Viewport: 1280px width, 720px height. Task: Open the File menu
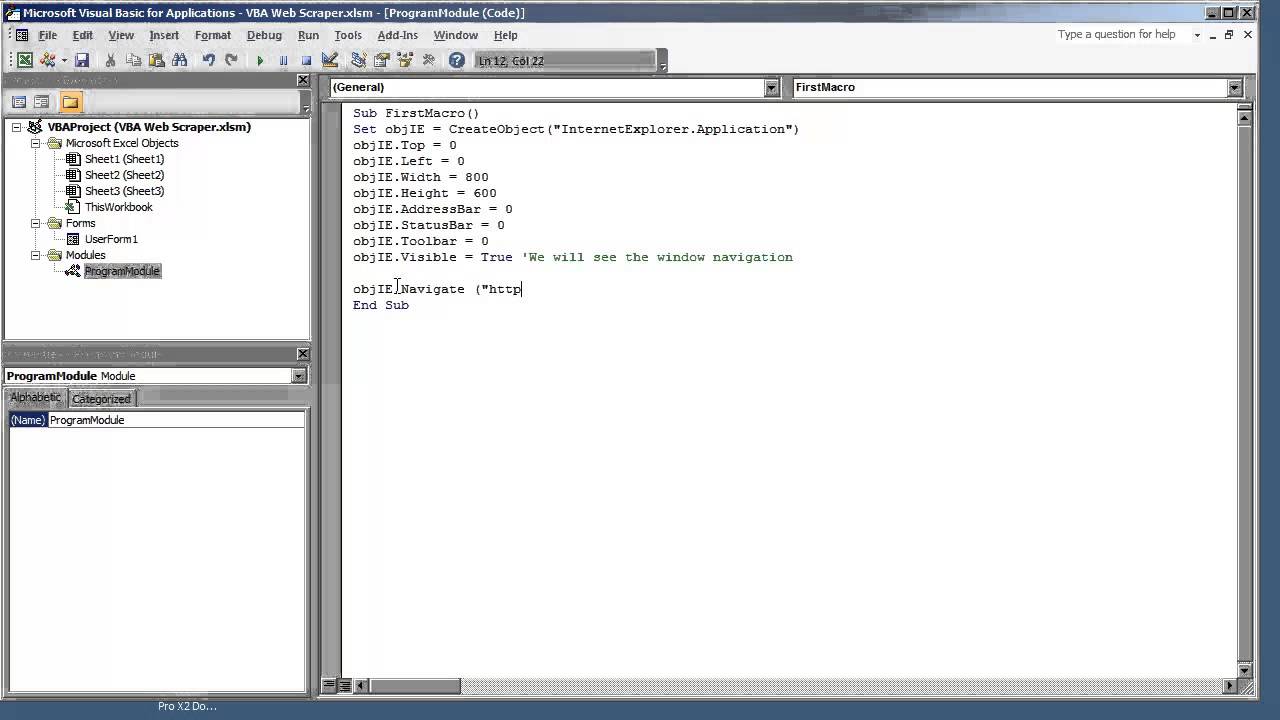[47, 35]
